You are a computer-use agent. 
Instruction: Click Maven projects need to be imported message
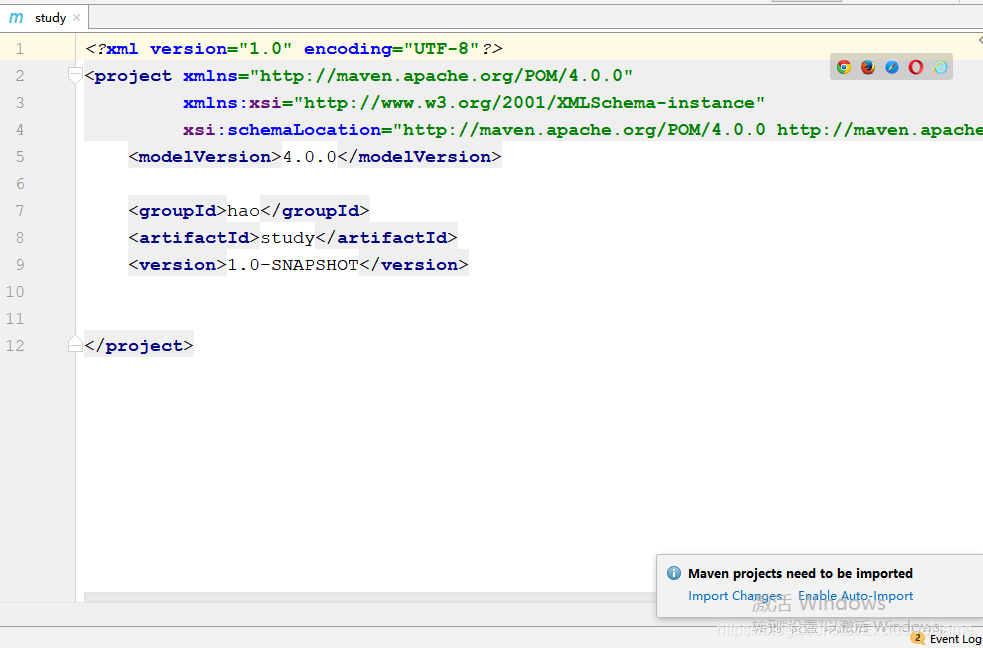click(x=800, y=573)
